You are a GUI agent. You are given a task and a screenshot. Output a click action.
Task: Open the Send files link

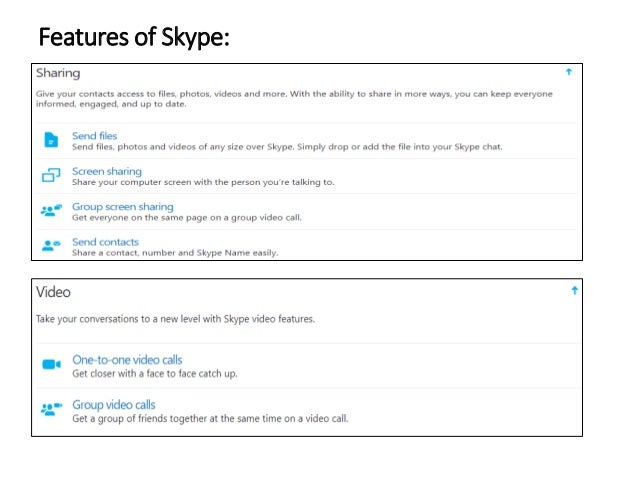pyautogui.click(x=94, y=135)
